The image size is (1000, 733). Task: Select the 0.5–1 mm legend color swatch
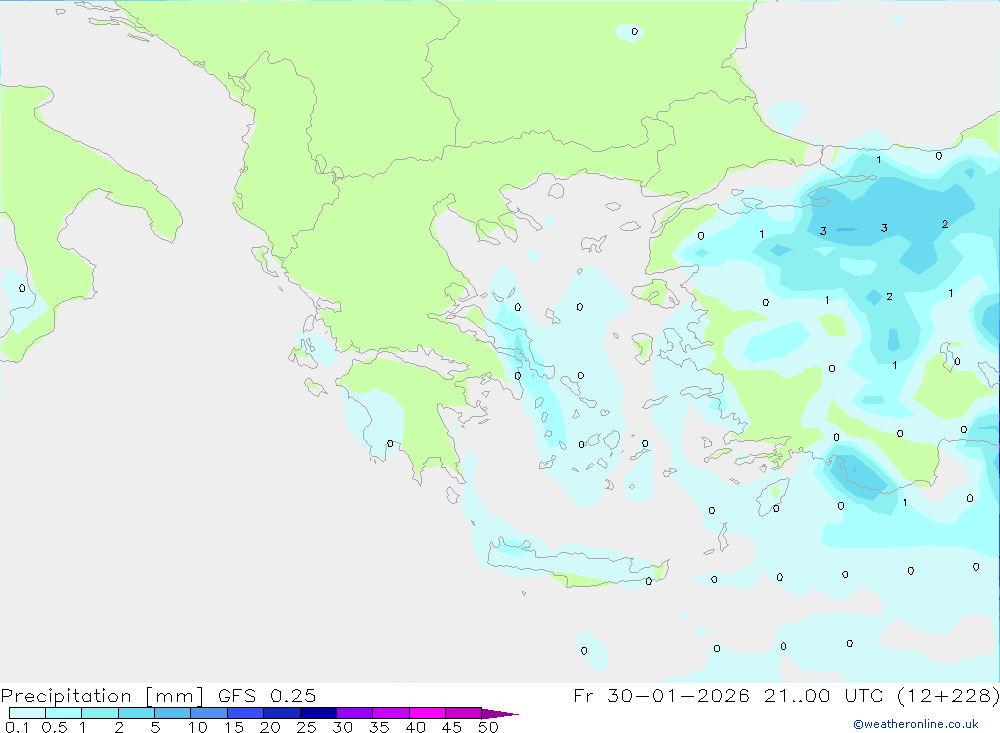pyautogui.click(x=63, y=713)
